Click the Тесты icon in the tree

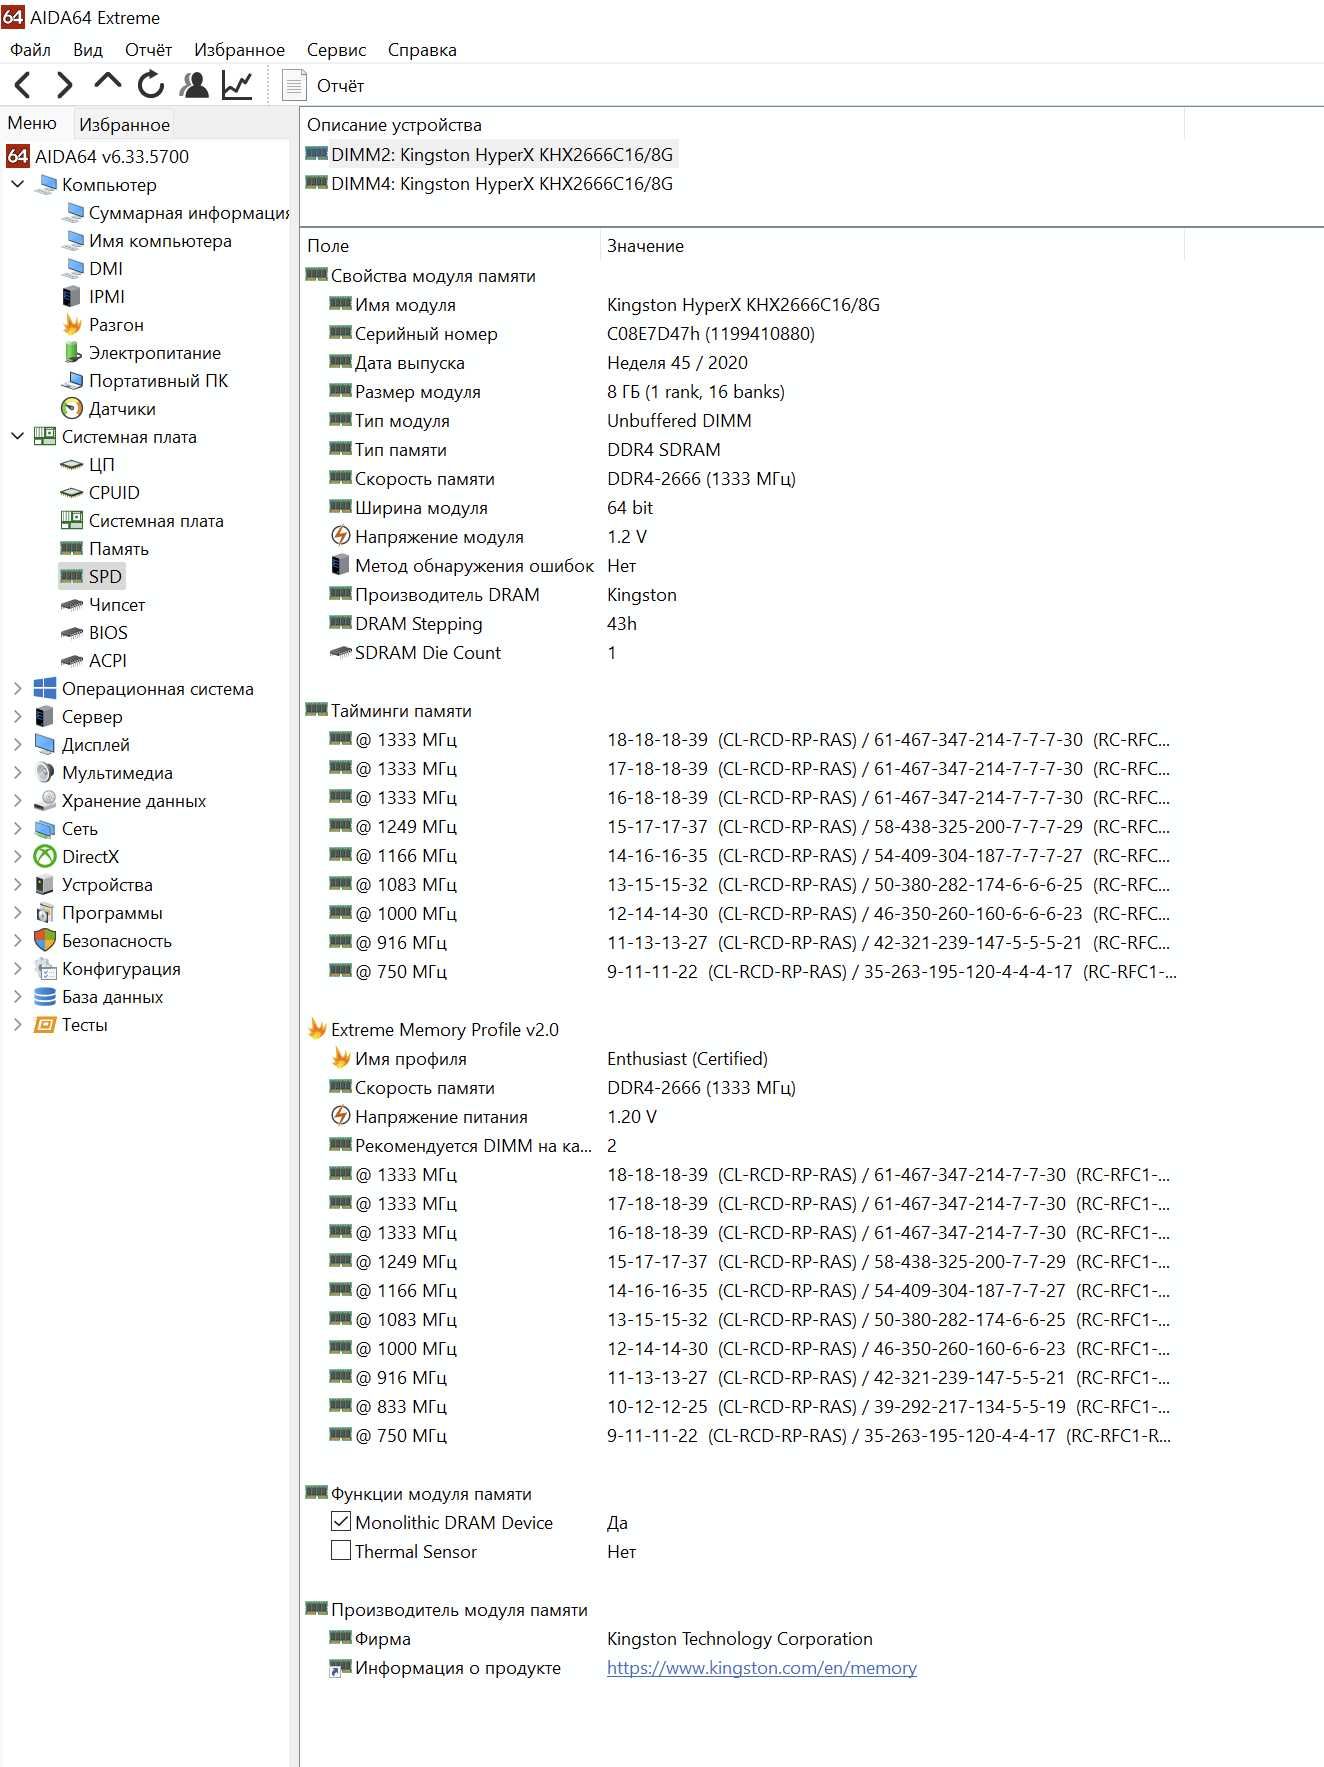pyautogui.click(x=45, y=1024)
